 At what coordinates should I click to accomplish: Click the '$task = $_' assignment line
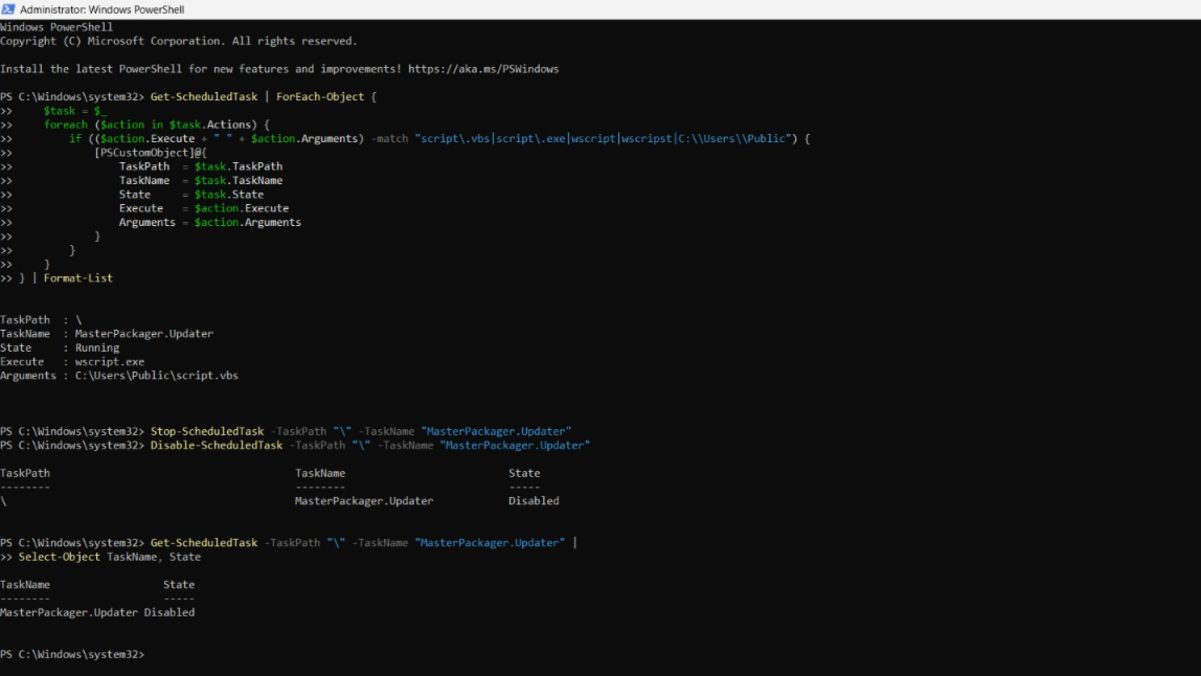pos(76,111)
